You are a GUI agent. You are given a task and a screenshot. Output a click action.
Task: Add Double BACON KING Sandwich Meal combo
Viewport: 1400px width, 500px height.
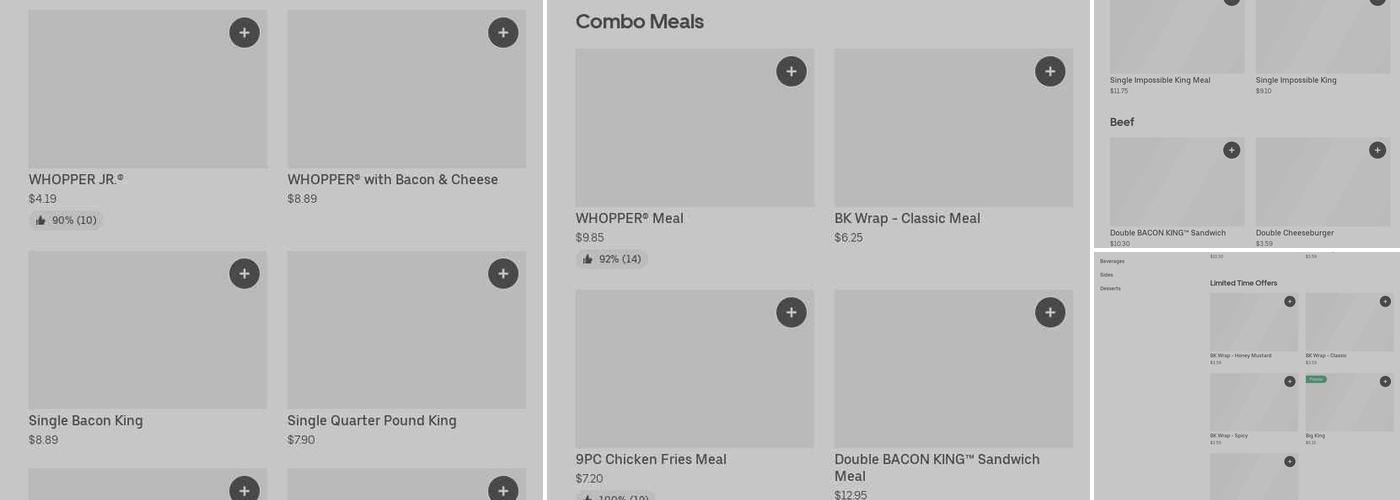click(1050, 313)
